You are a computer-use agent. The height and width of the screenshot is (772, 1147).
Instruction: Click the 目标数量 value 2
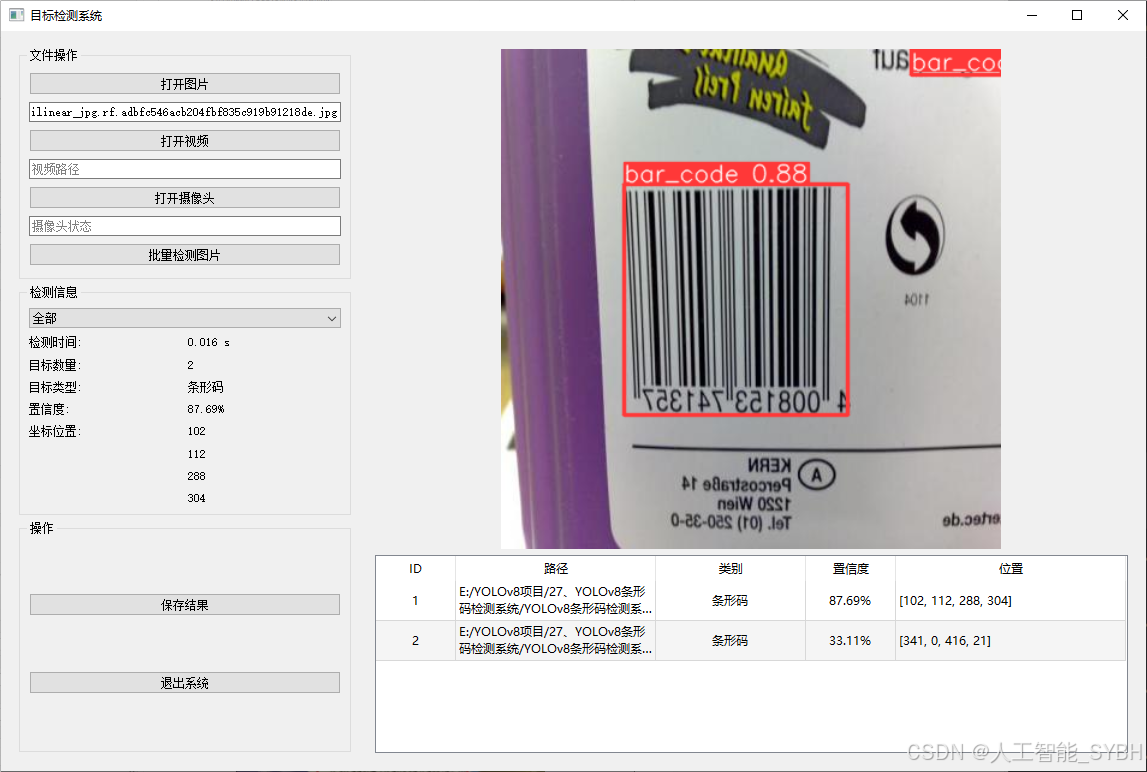[190, 365]
